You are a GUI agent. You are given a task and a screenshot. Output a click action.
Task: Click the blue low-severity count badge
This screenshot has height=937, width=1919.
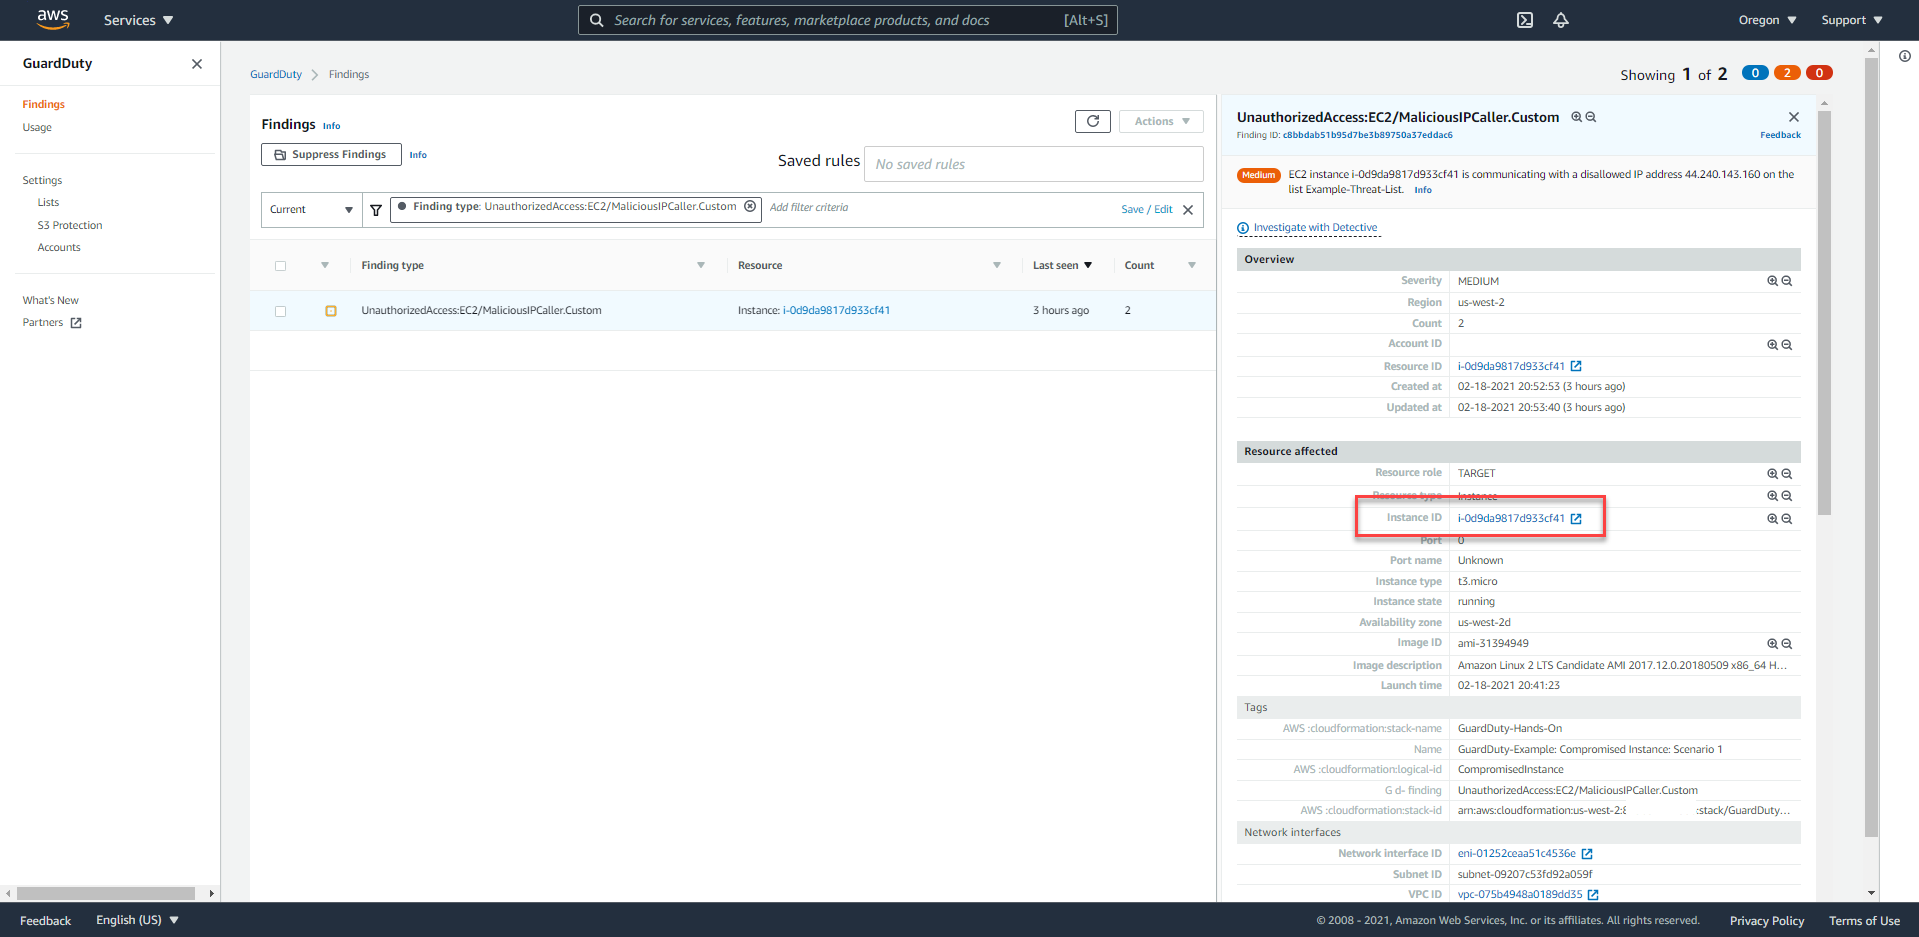1755,73
